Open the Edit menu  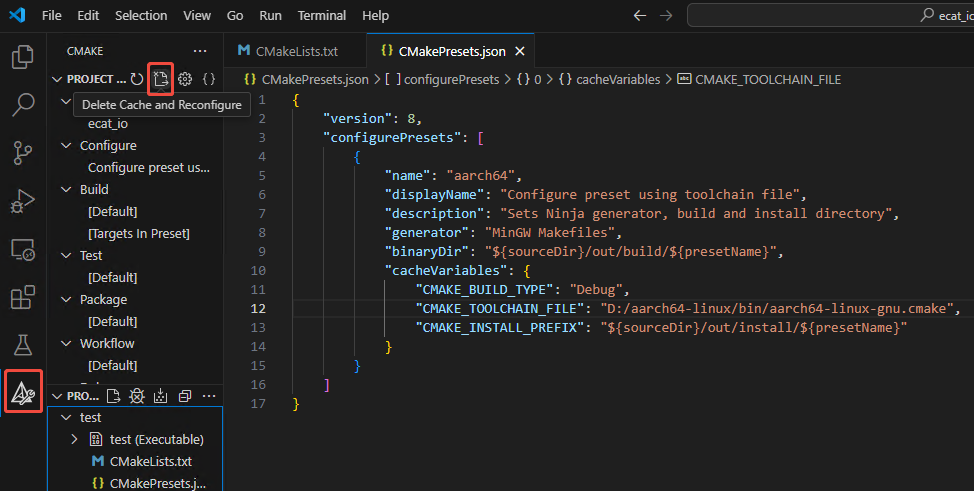click(88, 16)
